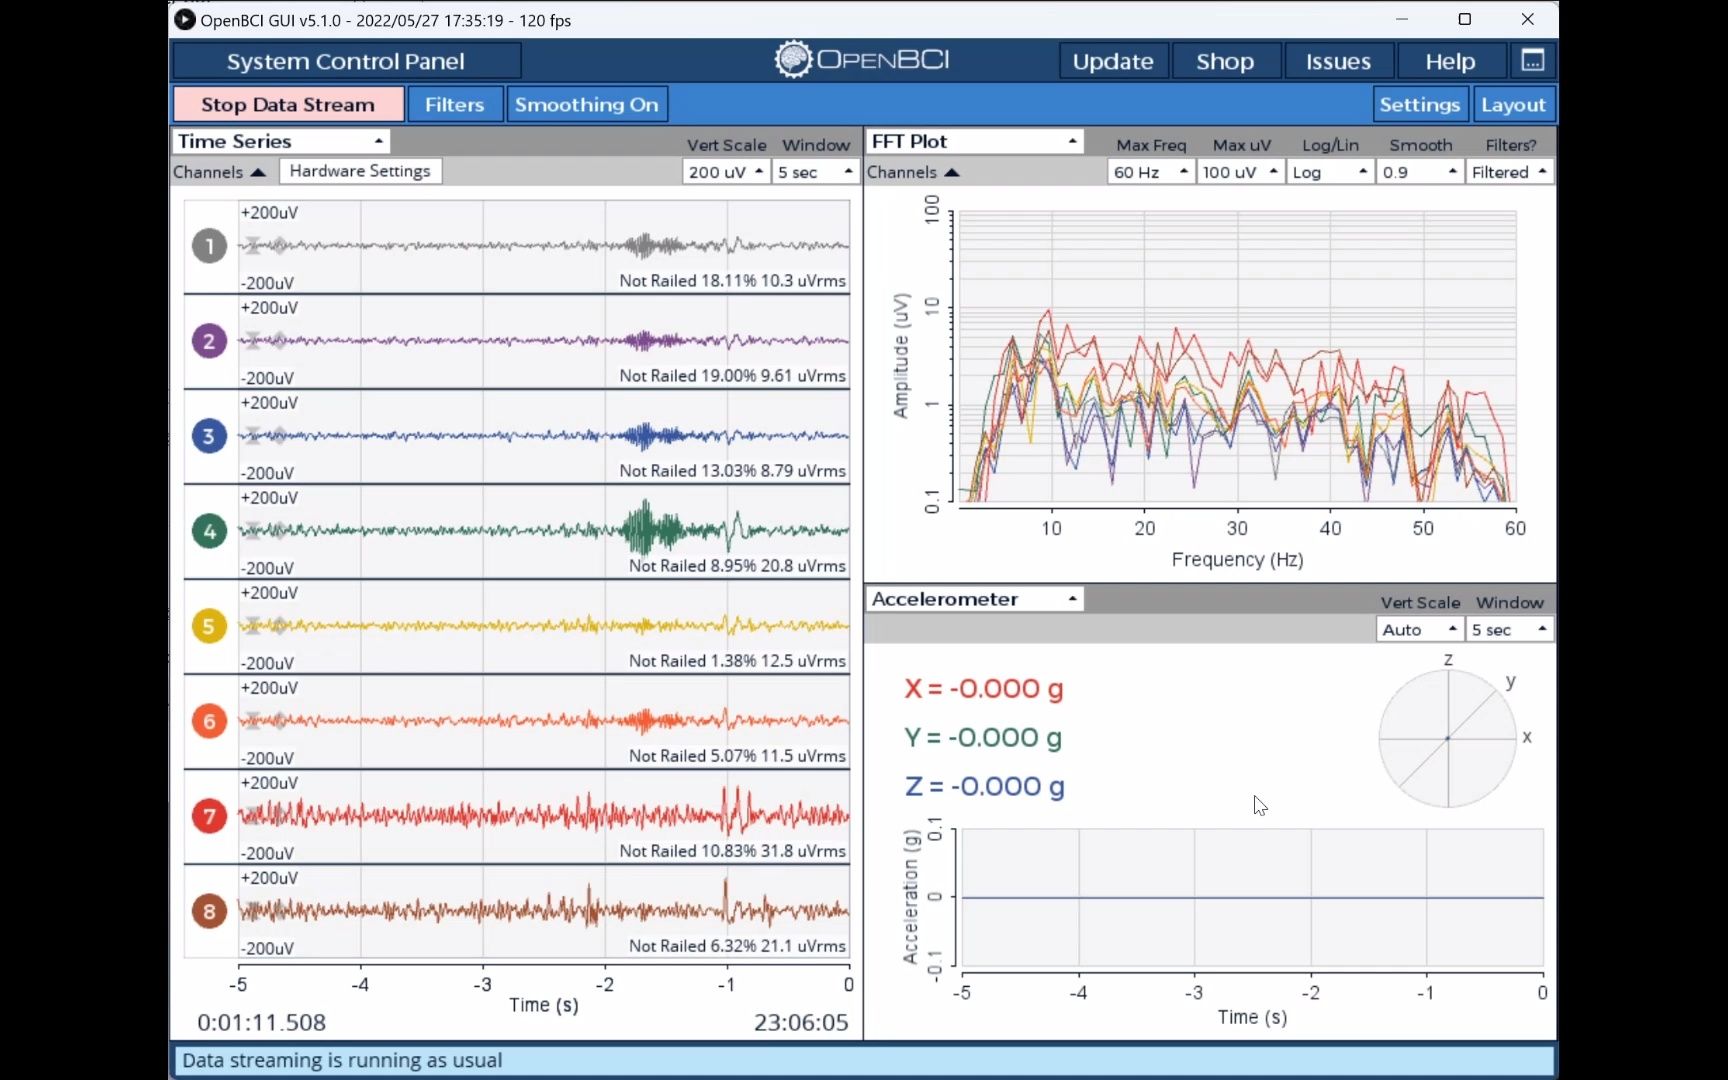Close the OpenBCI GUI window
This screenshot has height=1080, width=1728.
[1528, 20]
